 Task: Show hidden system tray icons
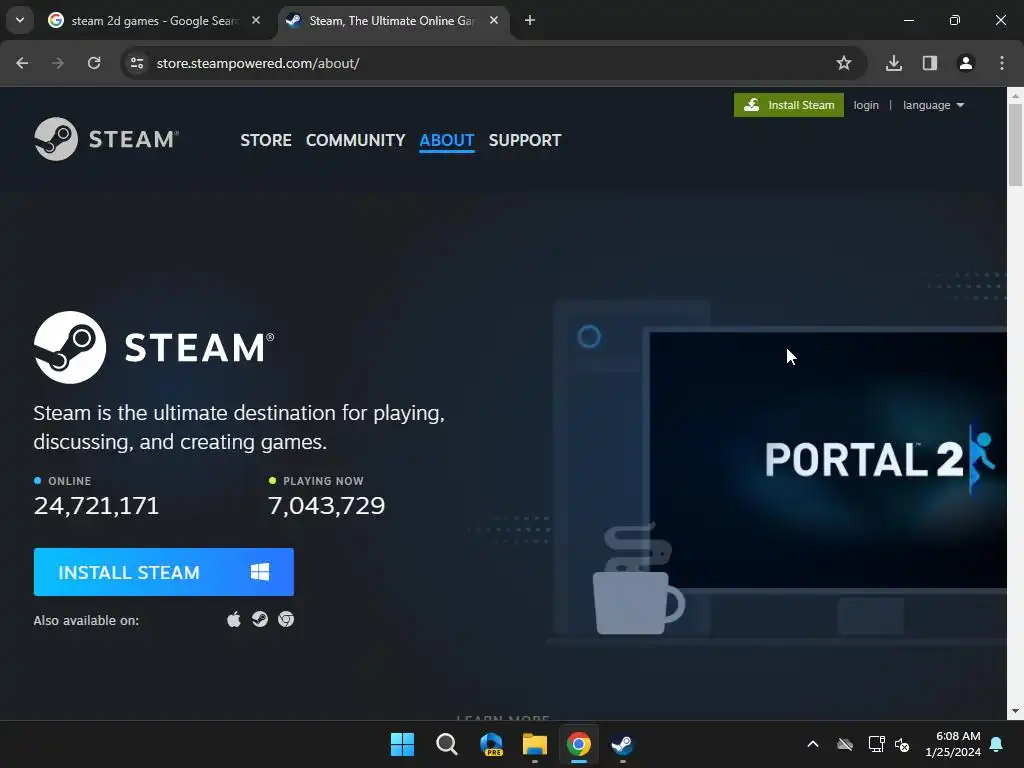pos(813,744)
